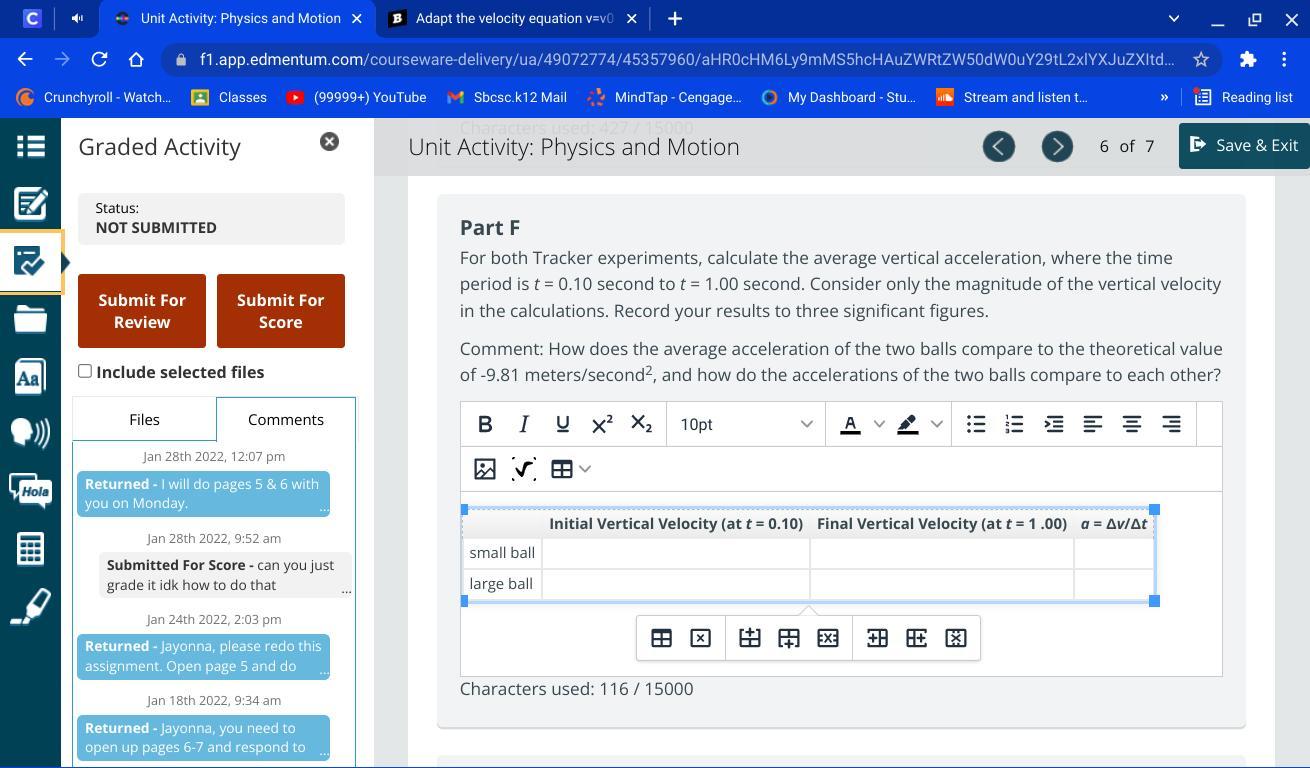Expand the text color dropdown arrow
Viewport: 1310px width, 768px height.
879,424
